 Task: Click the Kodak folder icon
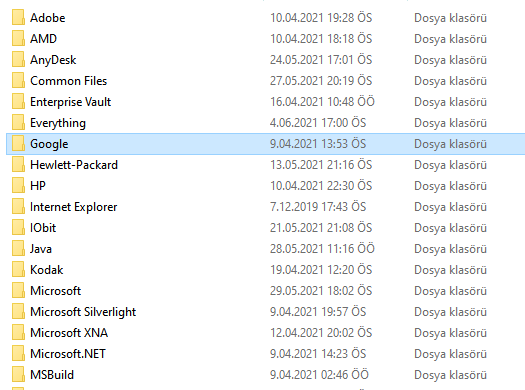[18, 269]
